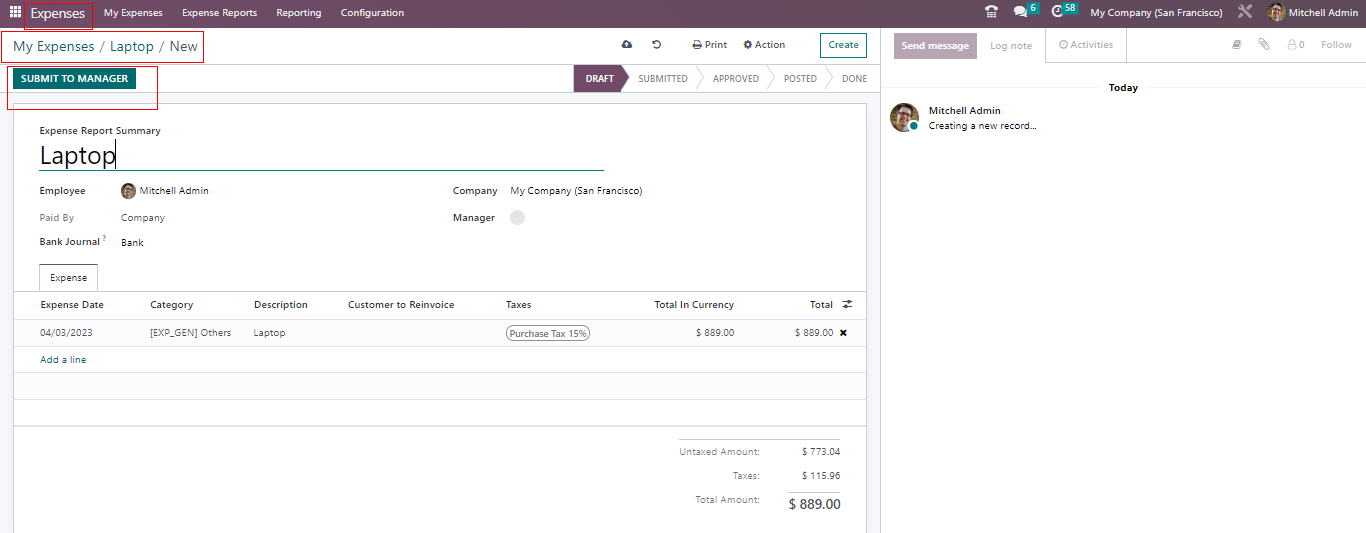Click the Add a line link
Image resolution: width=1366 pixels, height=533 pixels.
[63, 360]
